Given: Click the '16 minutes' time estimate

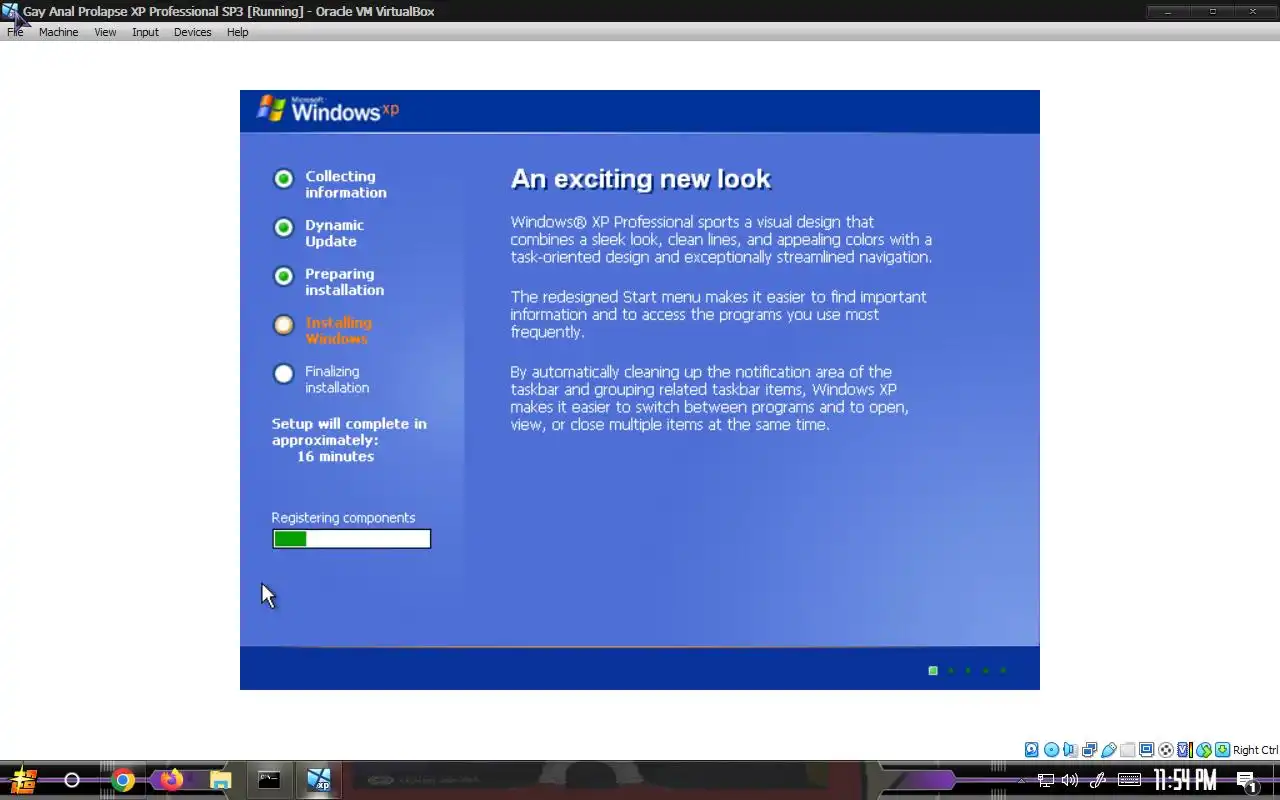Looking at the screenshot, I should 335,456.
